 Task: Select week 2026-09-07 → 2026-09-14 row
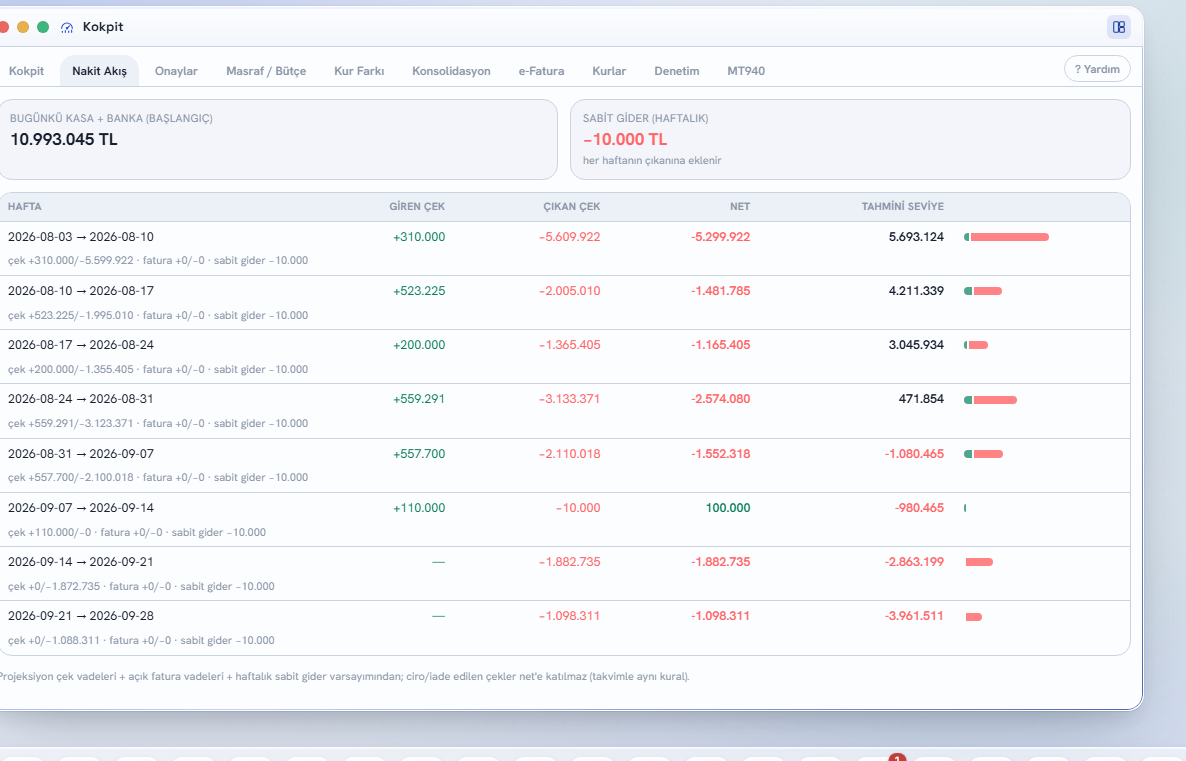[565, 519]
